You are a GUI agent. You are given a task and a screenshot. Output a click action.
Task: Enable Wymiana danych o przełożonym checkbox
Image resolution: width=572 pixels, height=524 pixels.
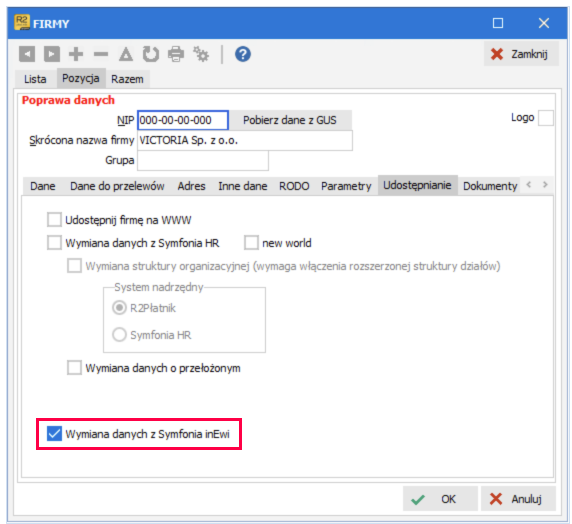[74, 368]
